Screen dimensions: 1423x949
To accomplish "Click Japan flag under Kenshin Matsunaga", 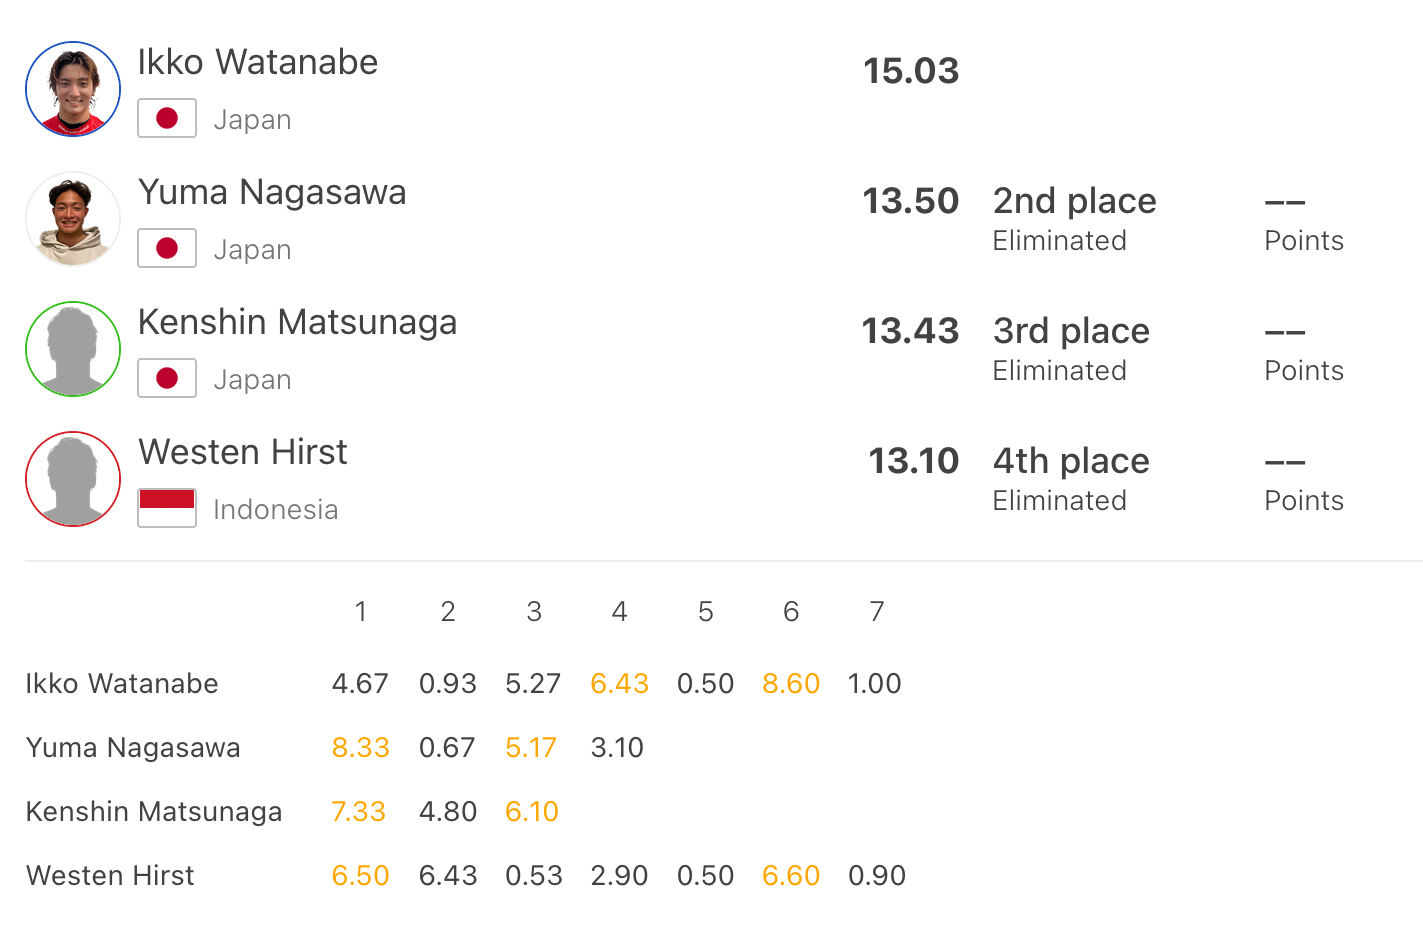I will point(167,379).
